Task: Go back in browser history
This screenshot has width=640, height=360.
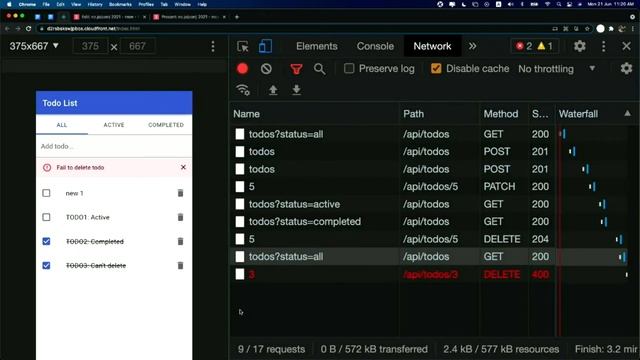Action: tap(7, 29)
